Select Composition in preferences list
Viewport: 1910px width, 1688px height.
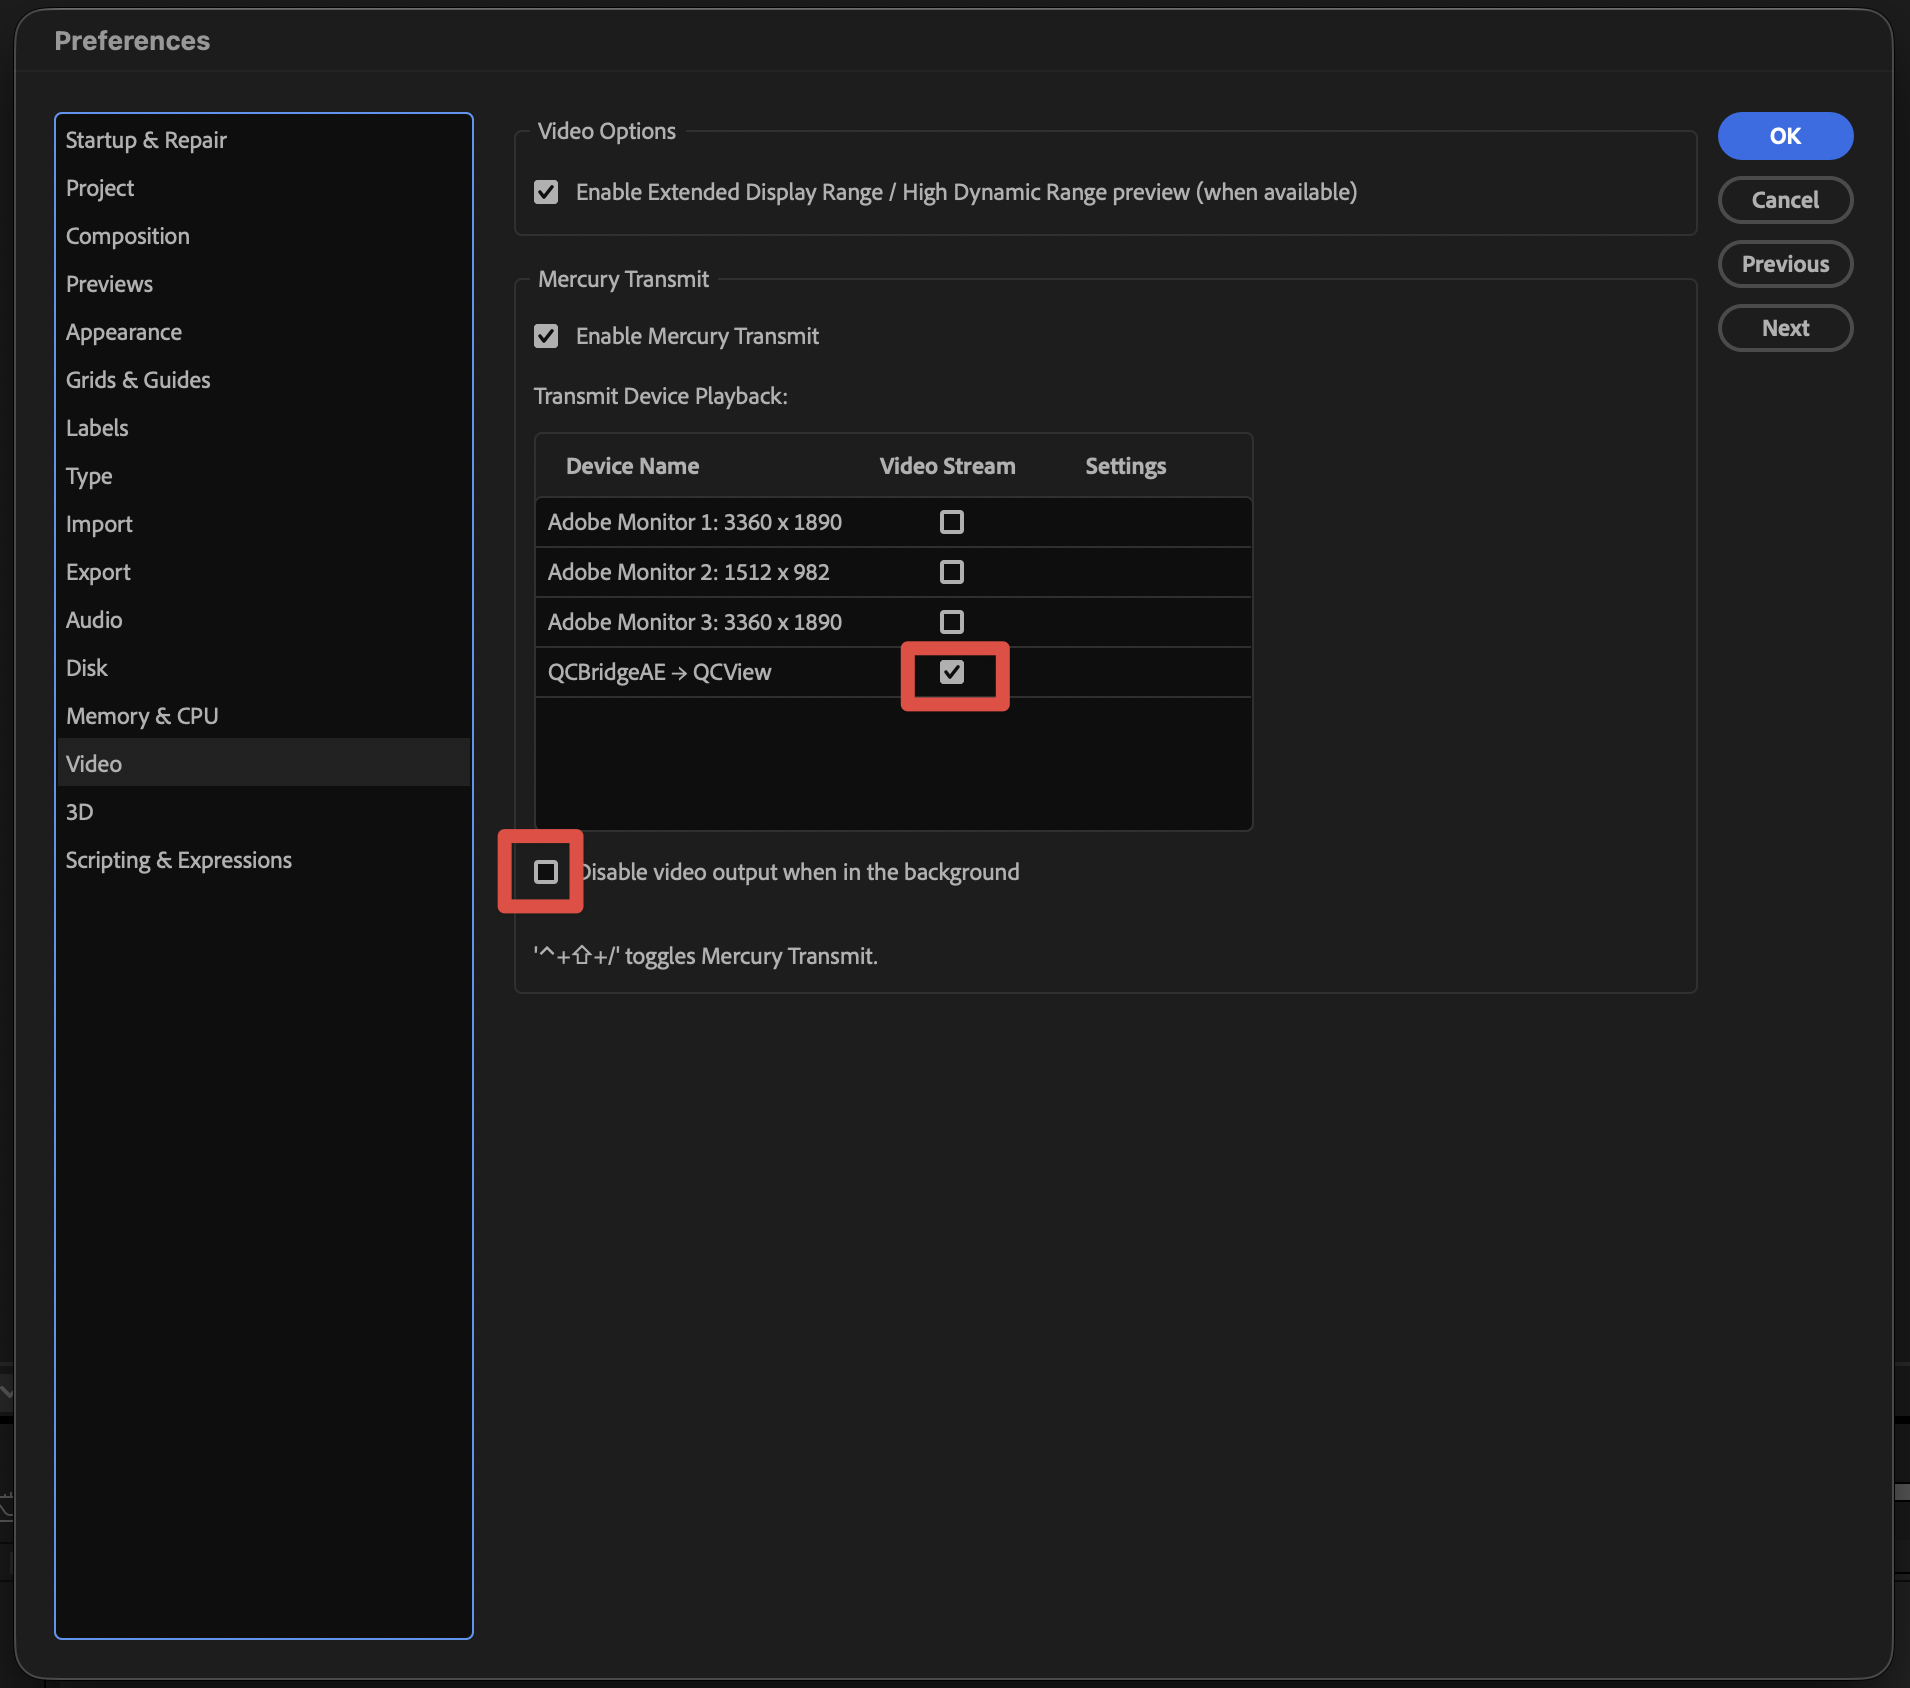[x=264, y=236]
